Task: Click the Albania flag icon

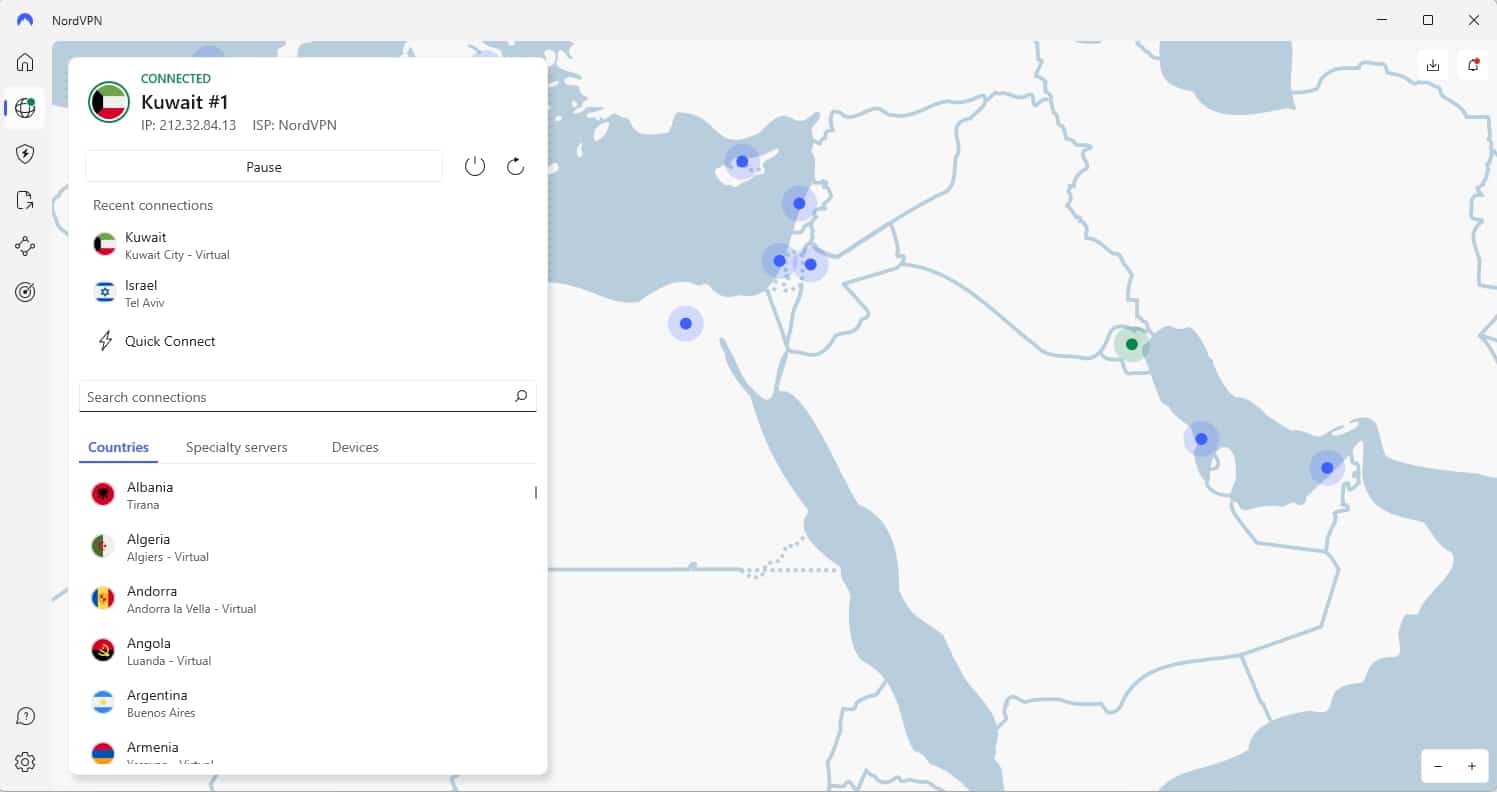Action: click(103, 494)
